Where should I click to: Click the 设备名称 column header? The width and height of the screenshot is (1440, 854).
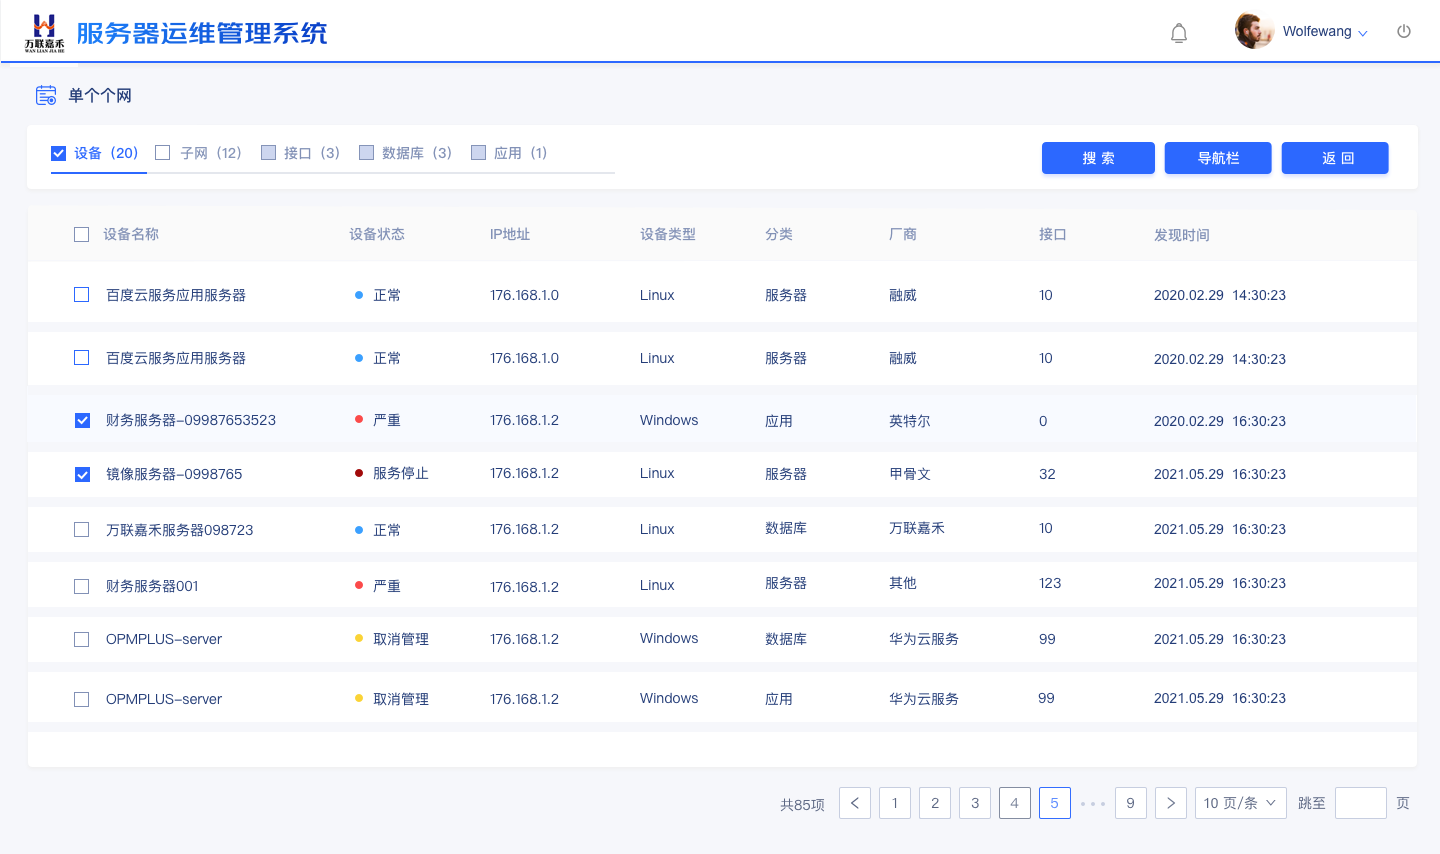click(131, 234)
